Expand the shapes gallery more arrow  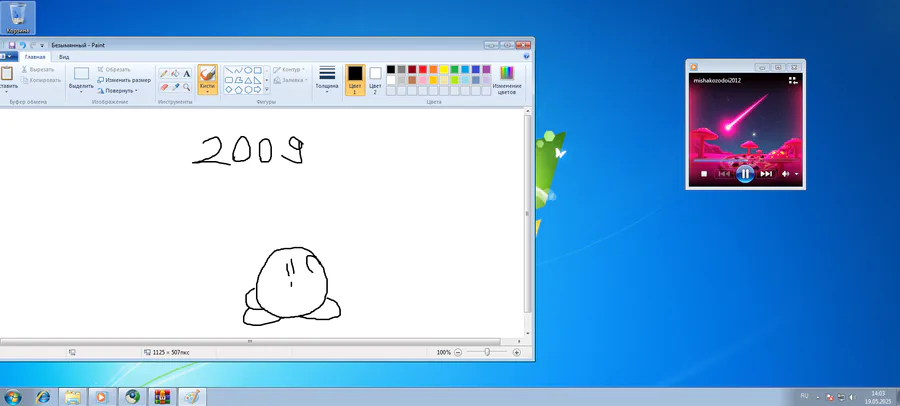[x=267, y=90]
